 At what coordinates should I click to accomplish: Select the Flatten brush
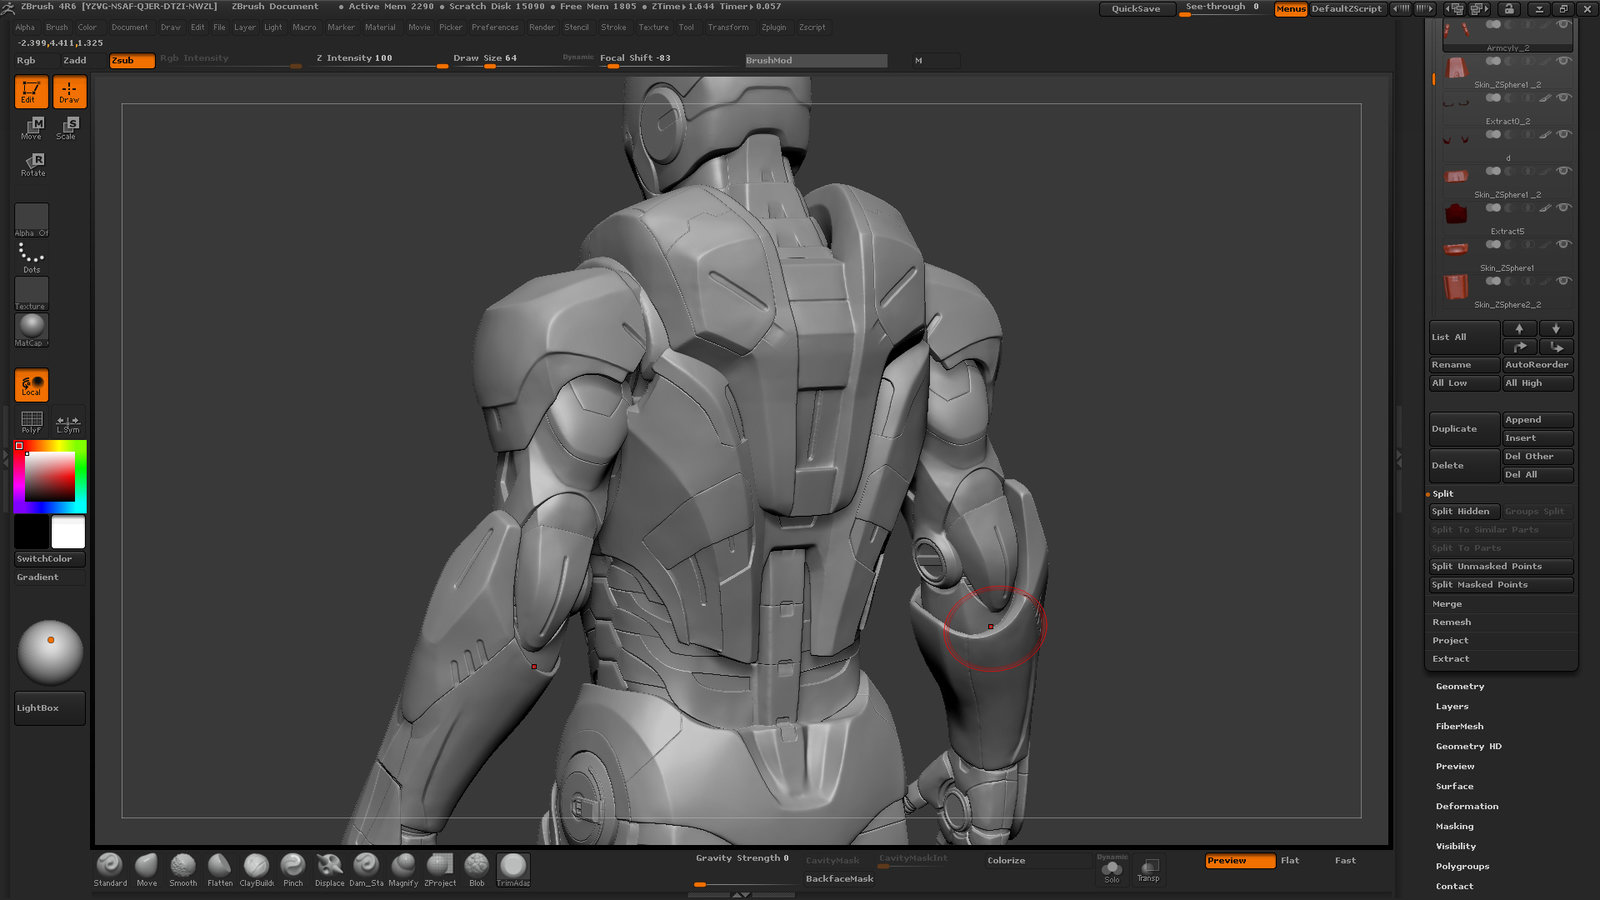coord(220,869)
